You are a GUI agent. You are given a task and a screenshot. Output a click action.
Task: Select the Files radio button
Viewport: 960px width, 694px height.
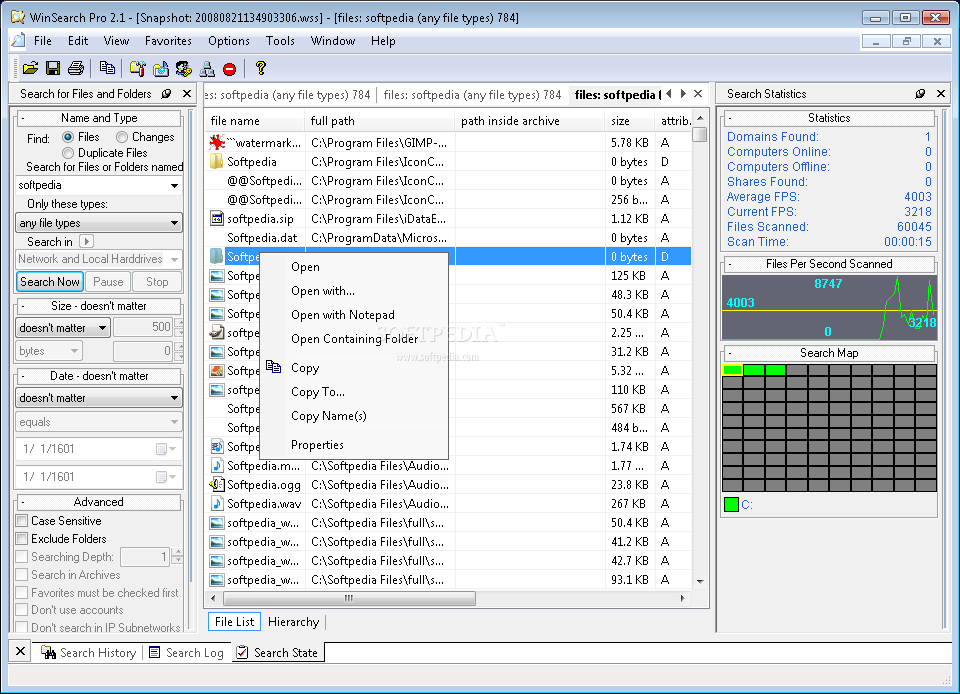(x=68, y=137)
